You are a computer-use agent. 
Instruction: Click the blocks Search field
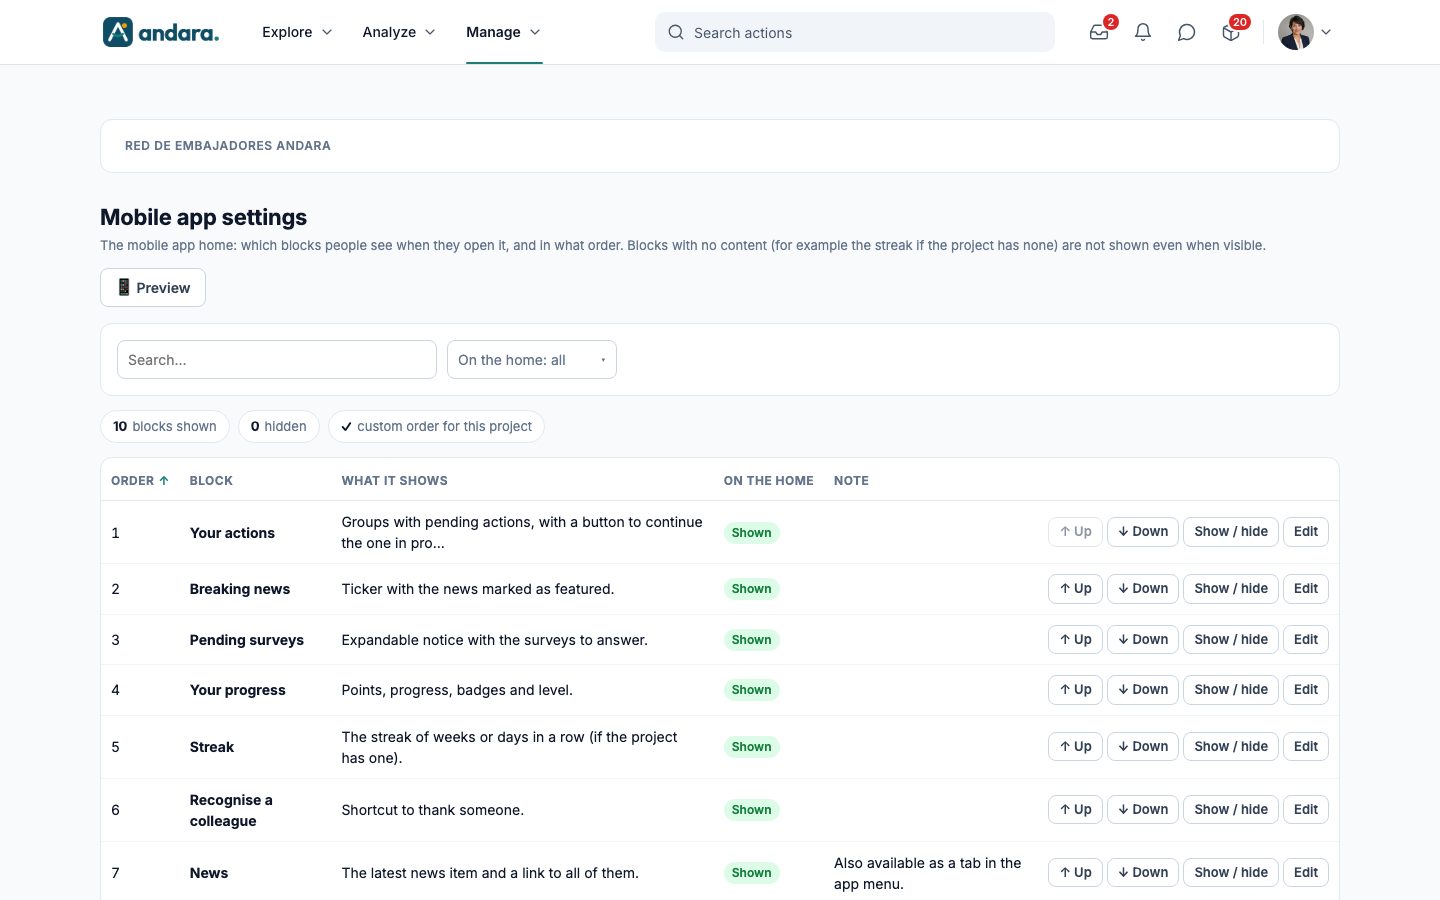[x=277, y=360]
